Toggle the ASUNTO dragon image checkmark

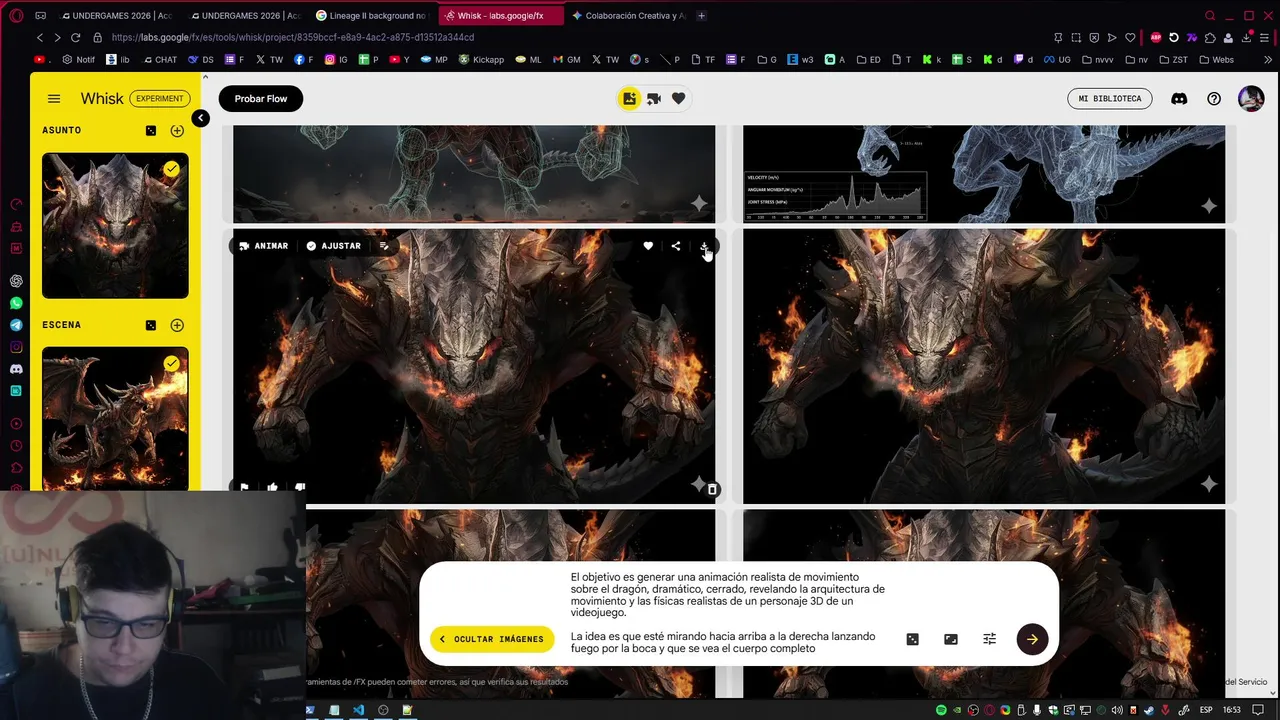coord(172,169)
